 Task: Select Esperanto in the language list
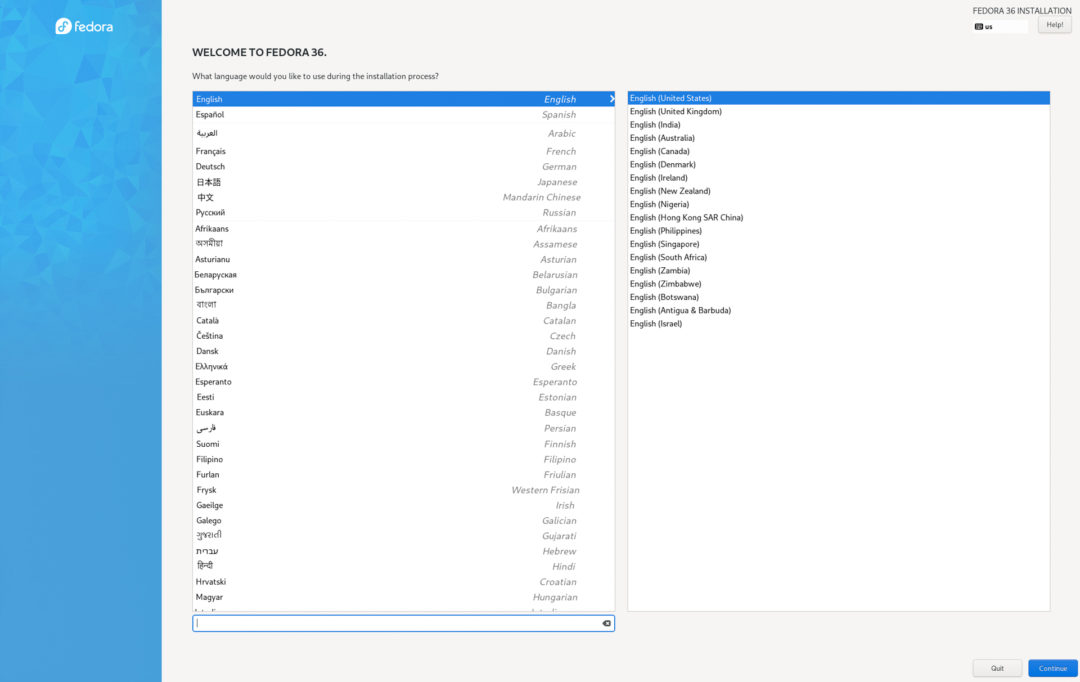[x=404, y=382]
